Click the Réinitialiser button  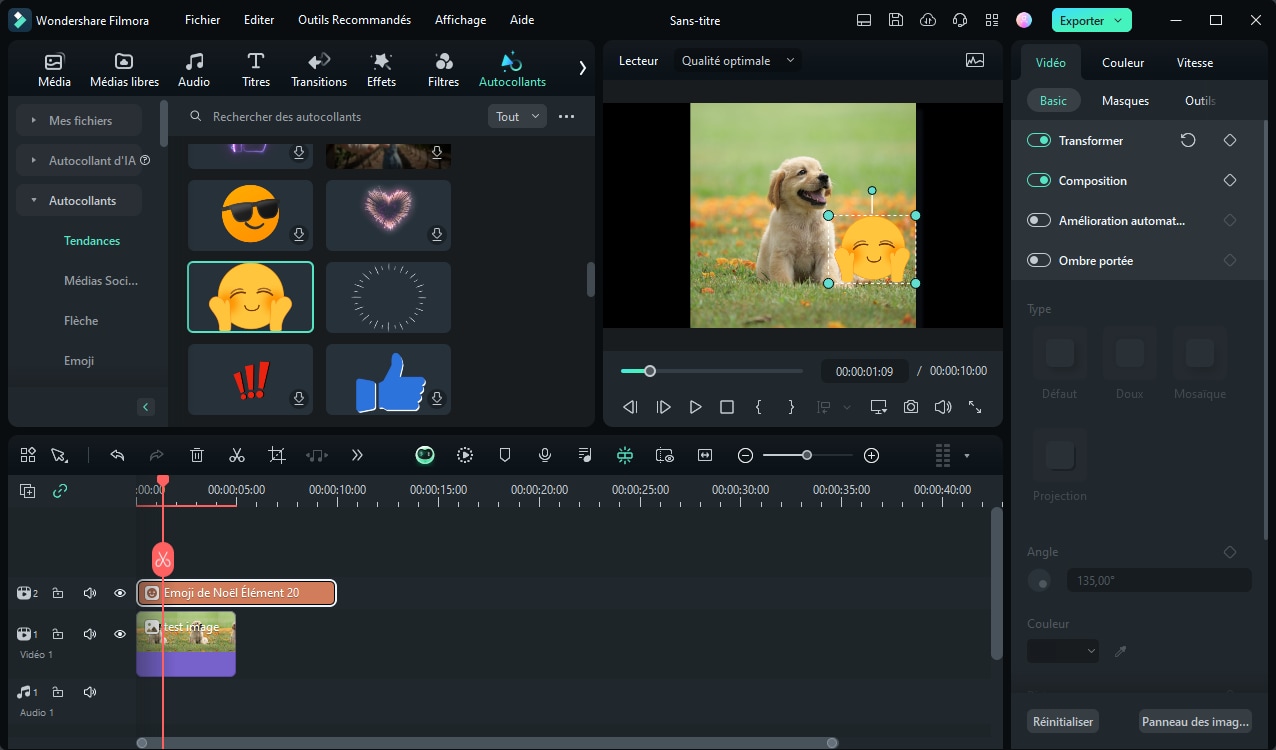[x=1063, y=721]
